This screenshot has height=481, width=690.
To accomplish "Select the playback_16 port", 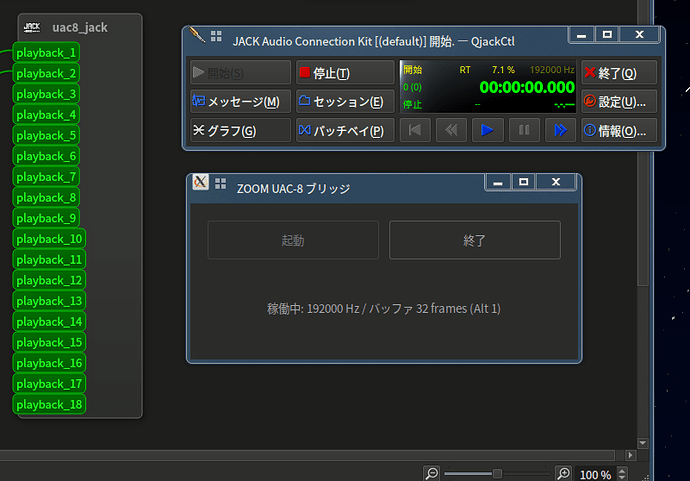I will tap(49, 363).
